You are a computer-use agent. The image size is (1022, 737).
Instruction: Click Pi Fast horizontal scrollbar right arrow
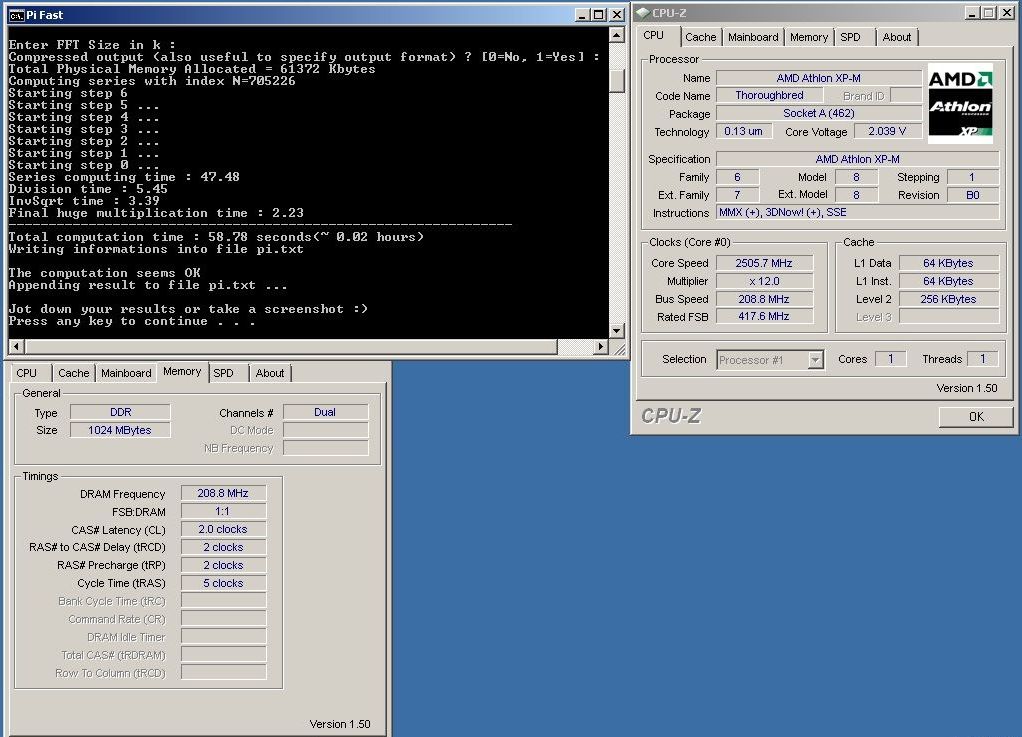point(601,347)
